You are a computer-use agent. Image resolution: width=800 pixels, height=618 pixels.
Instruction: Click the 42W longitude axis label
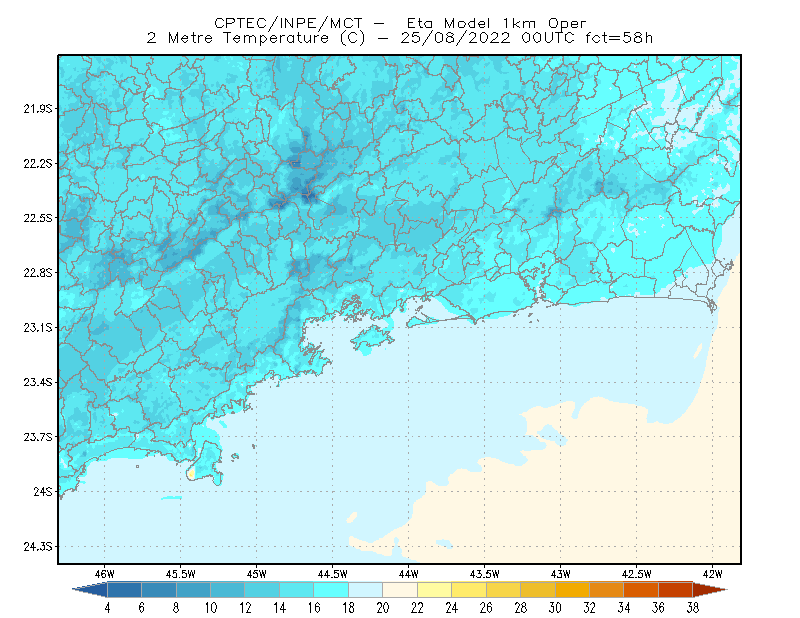(x=712, y=574)
